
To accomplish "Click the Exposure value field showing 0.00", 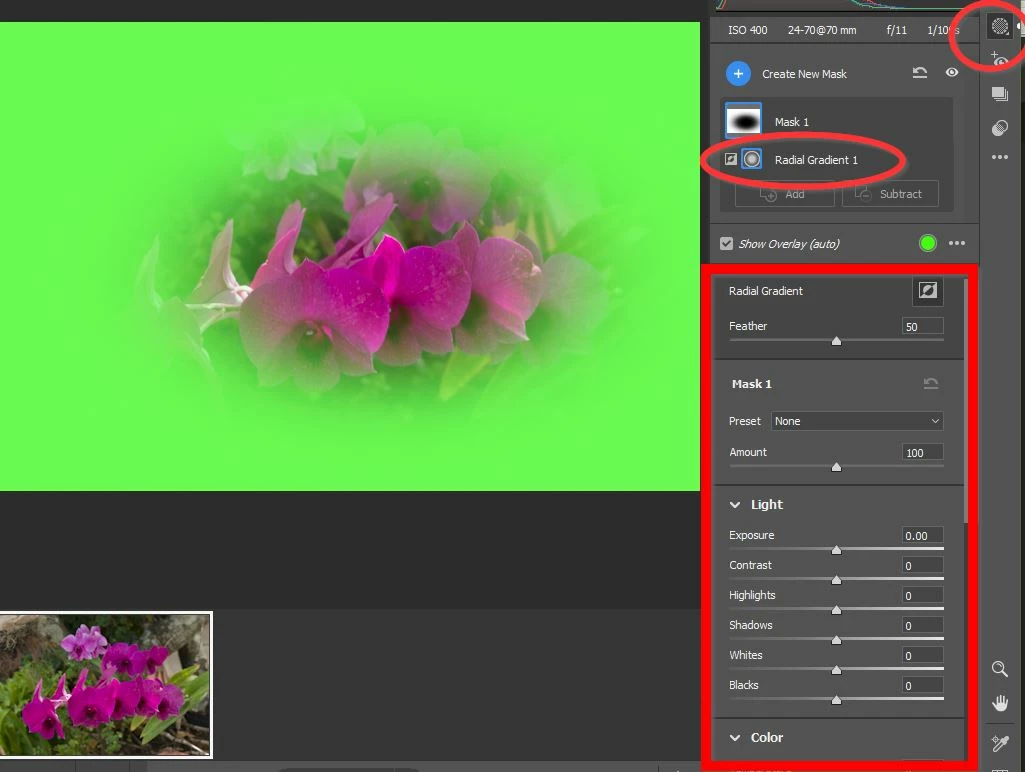I will tap(922, 535).
